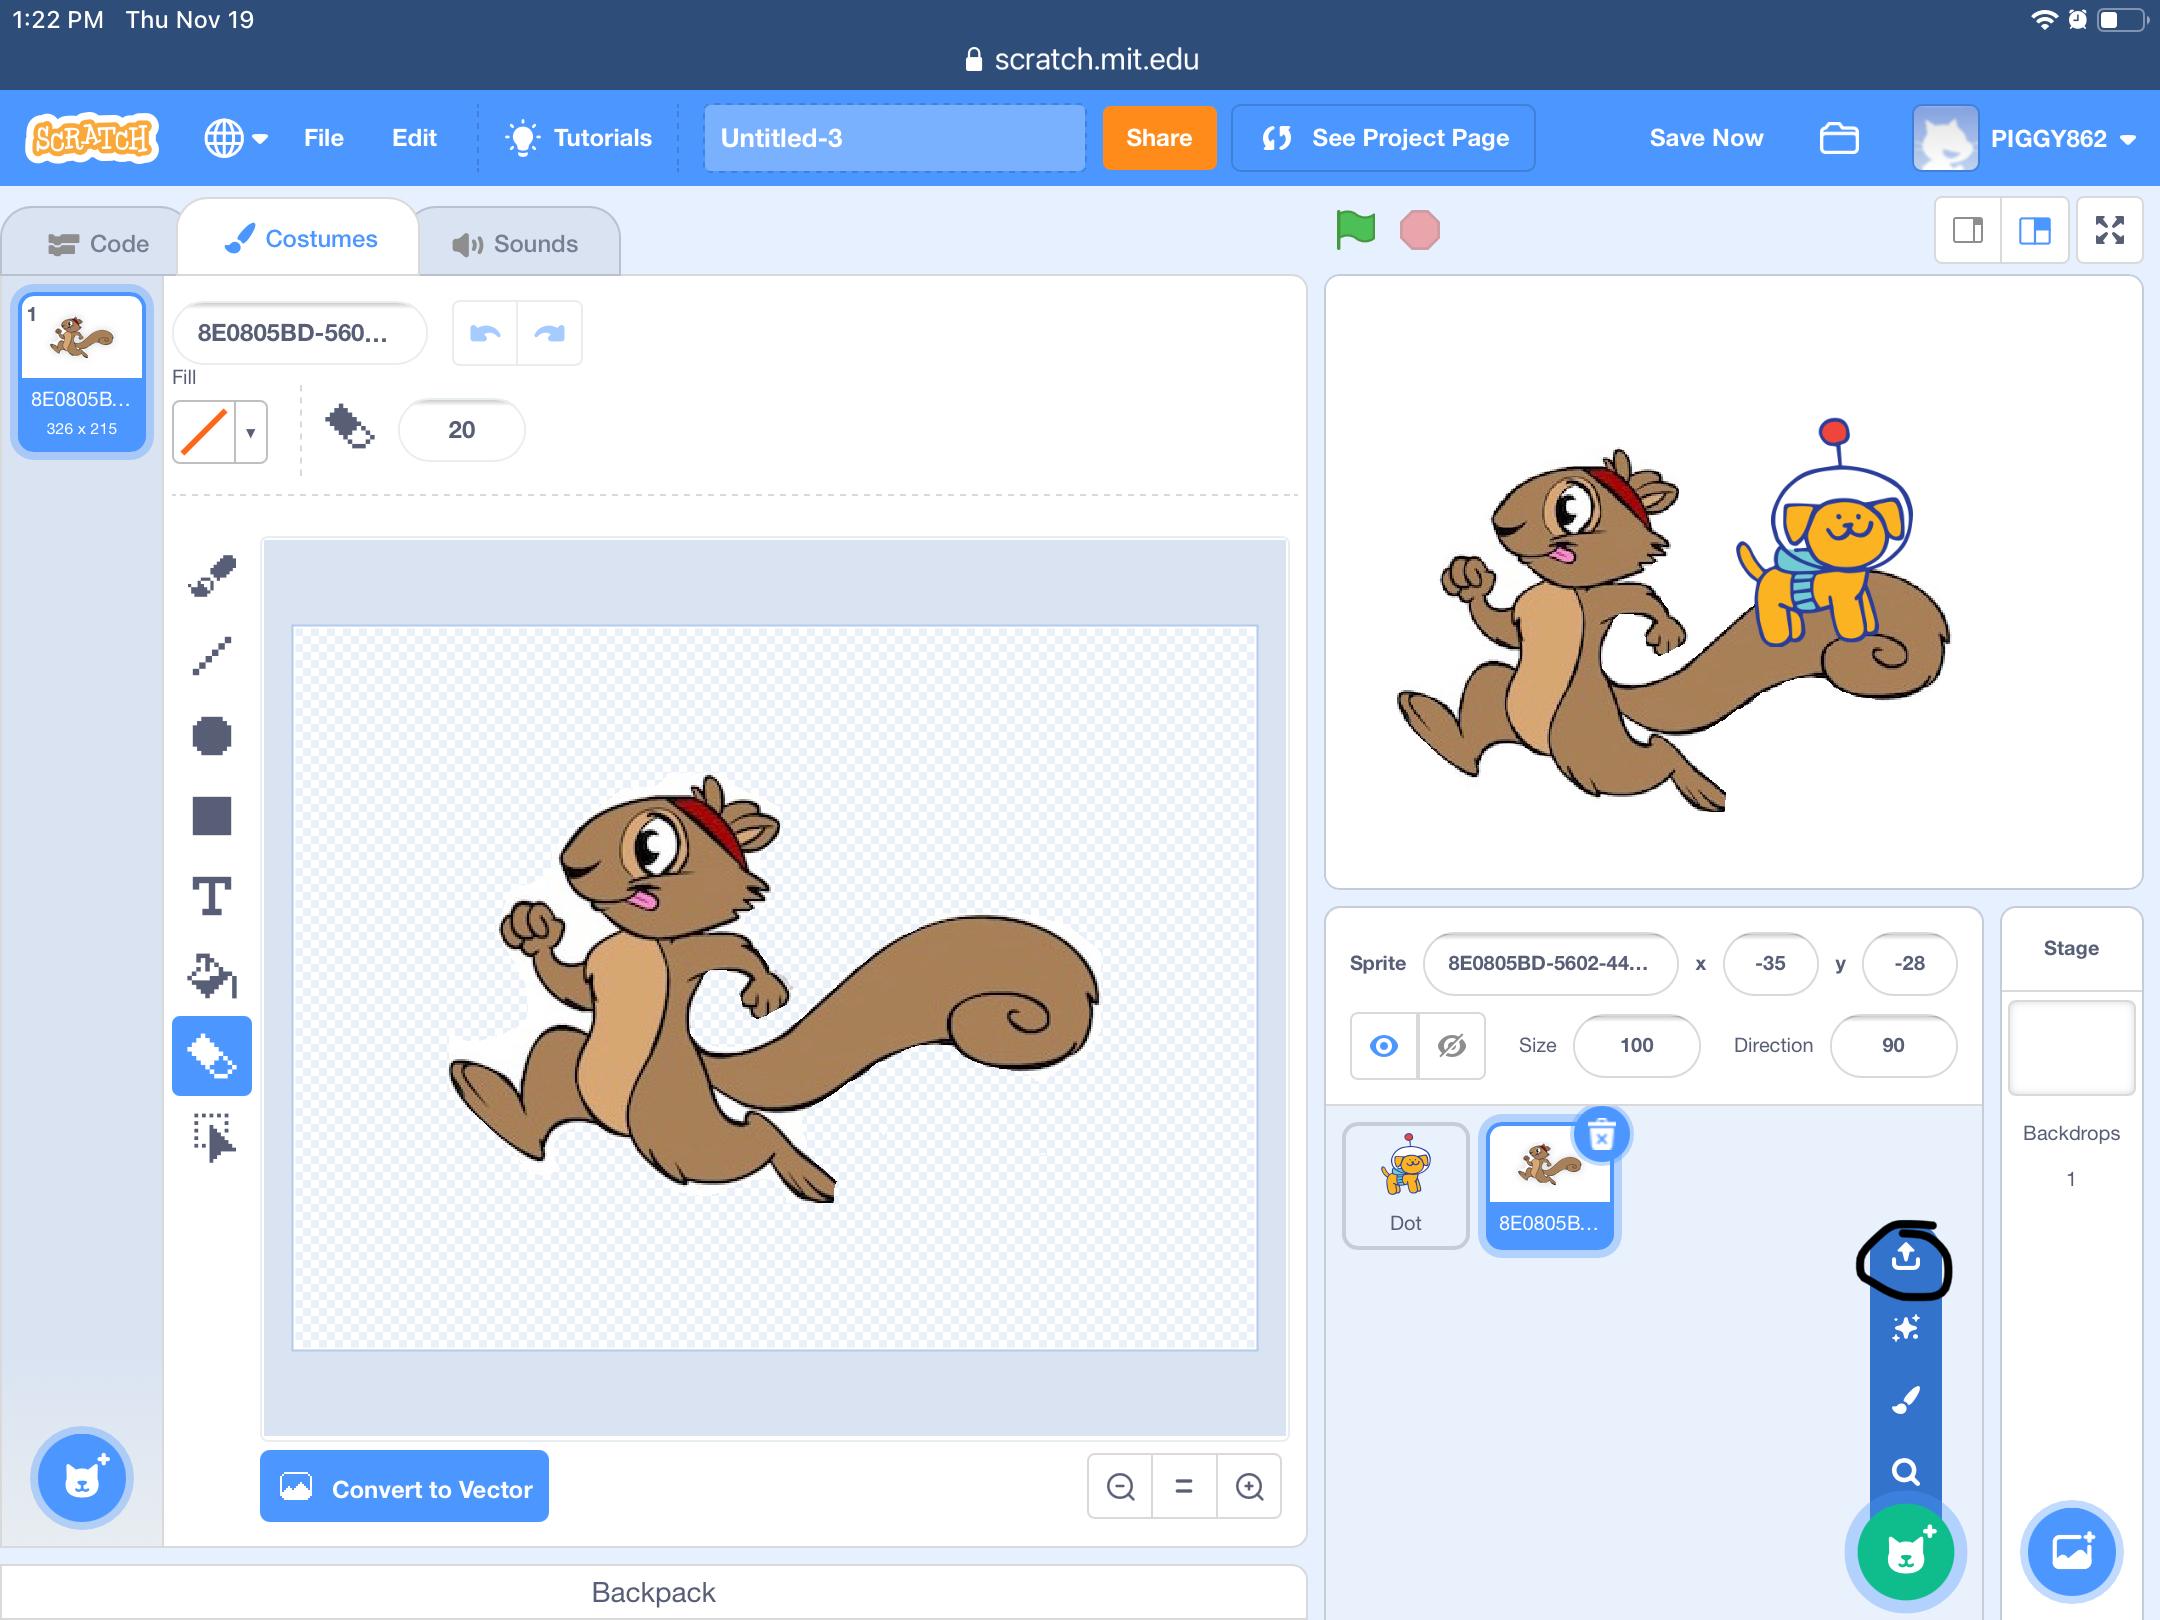2160x1620 pixels.
Task: Select the Dot sprite thumbnail
Action: tap(1405, 1185)
